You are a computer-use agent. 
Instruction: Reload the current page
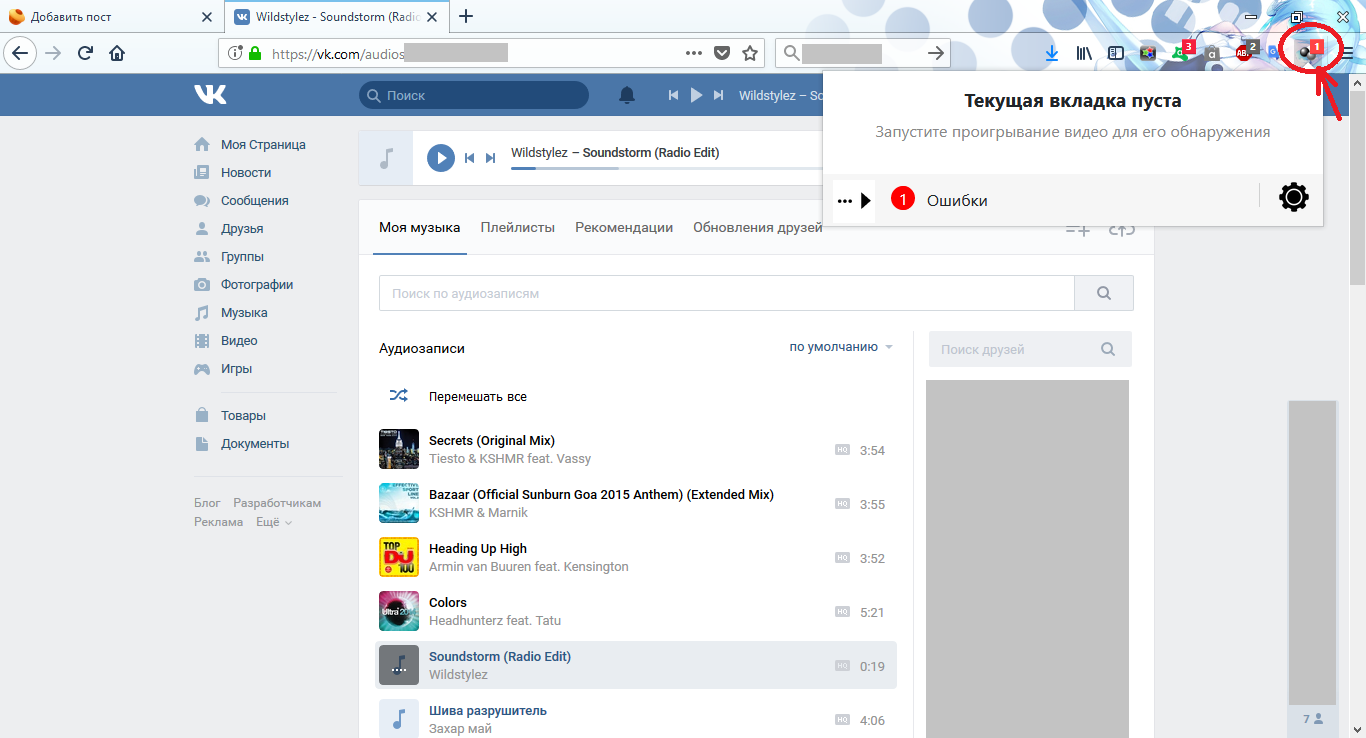pos(85,54)
